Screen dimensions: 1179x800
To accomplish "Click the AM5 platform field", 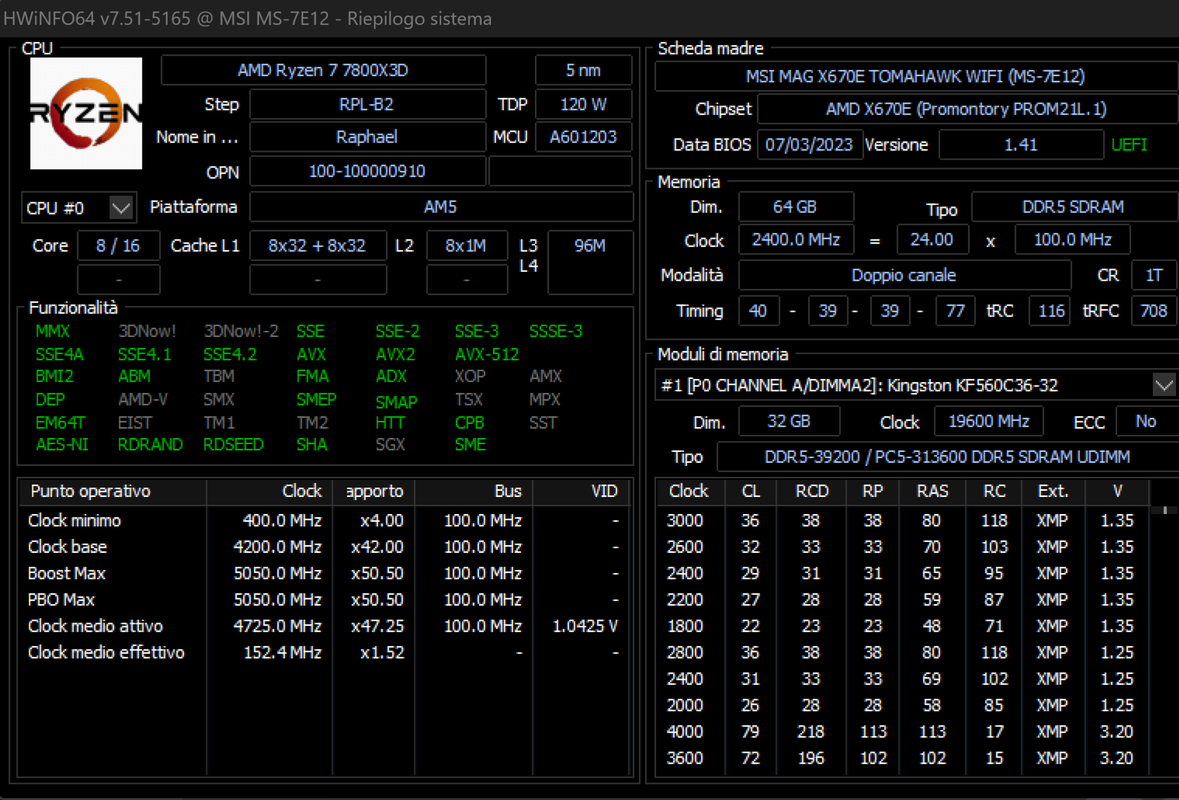I will click(441, 207).
